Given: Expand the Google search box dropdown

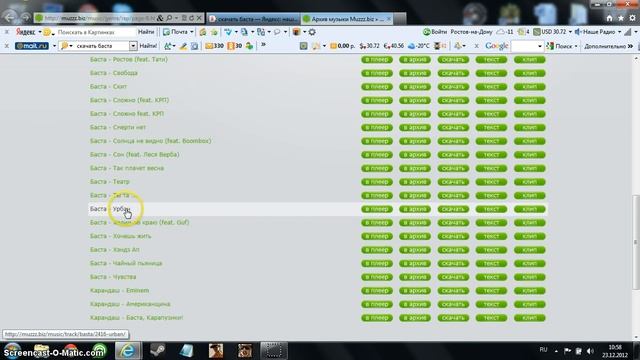Looking at the screenshot, I should click(x=540, y=46).
